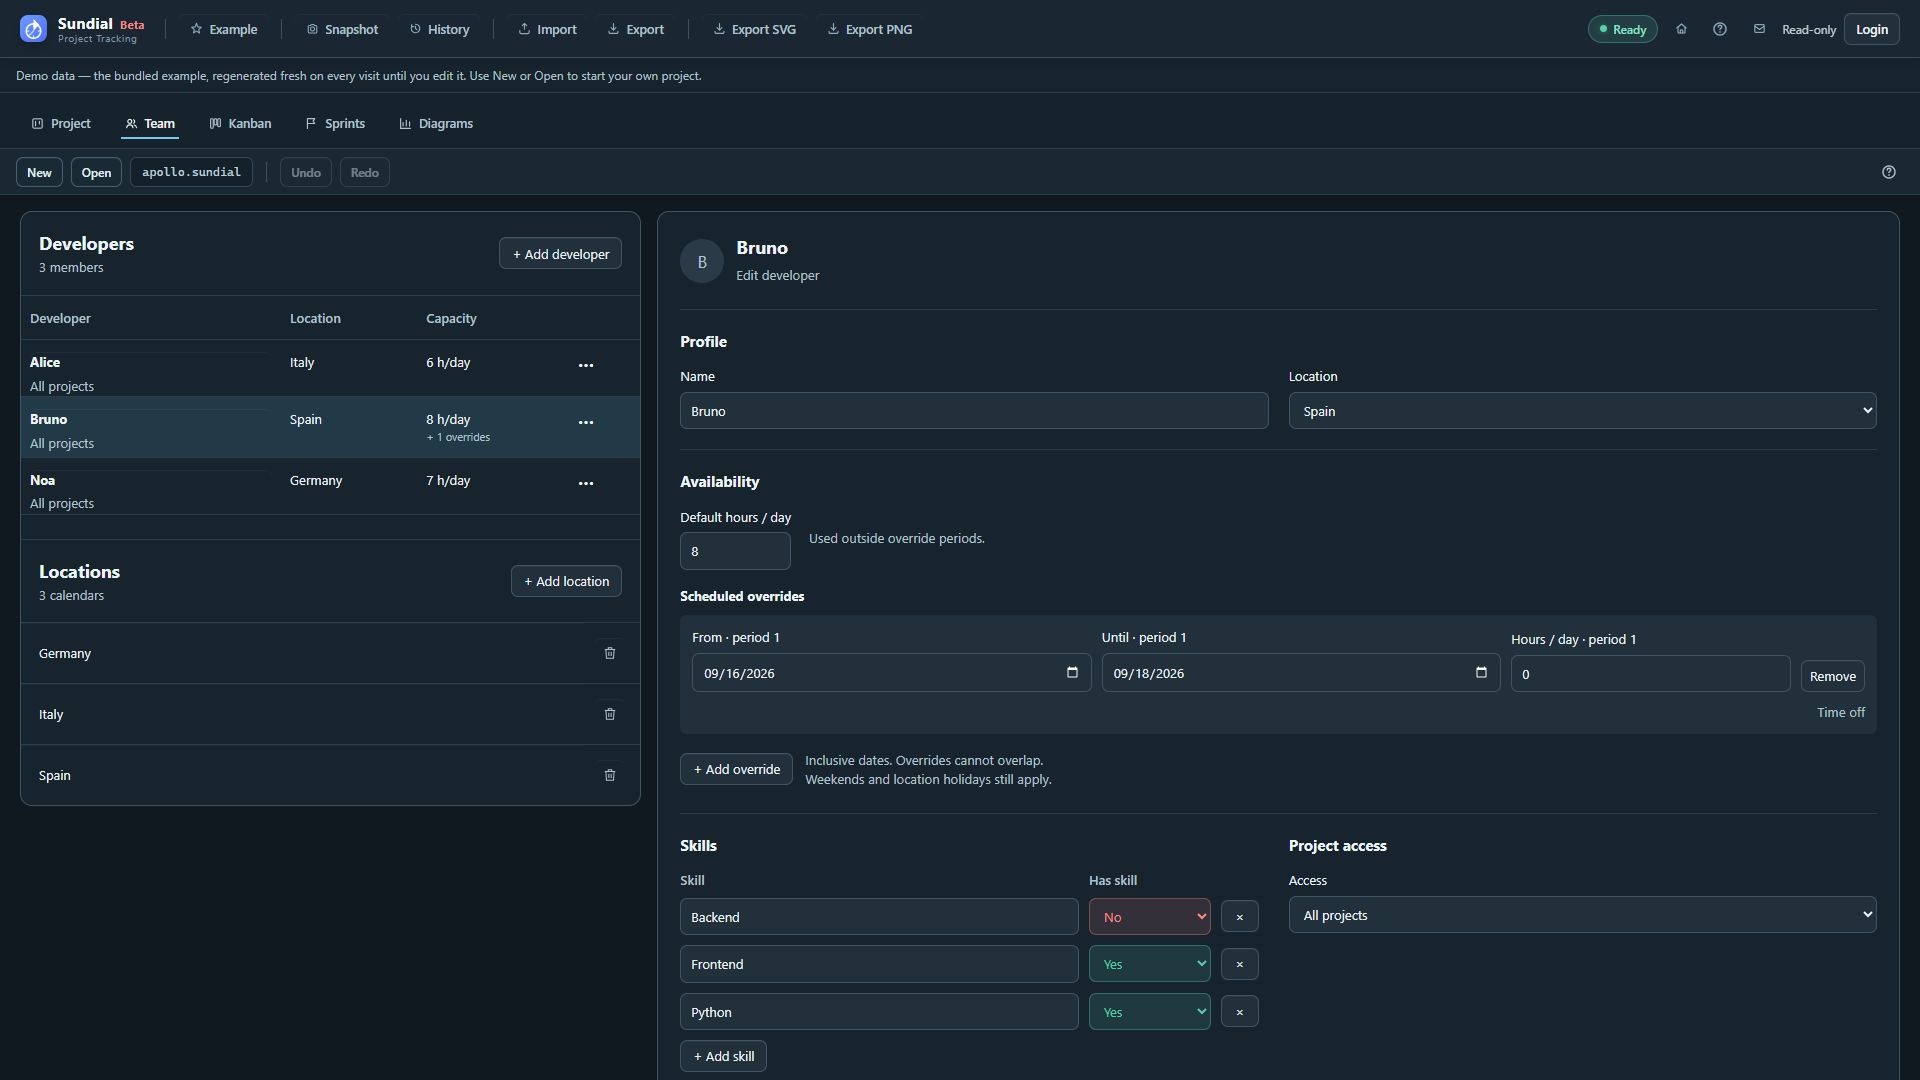Screen dimensions: 1920x1080
Task: Click the Undo button
Action: point(306,172)
